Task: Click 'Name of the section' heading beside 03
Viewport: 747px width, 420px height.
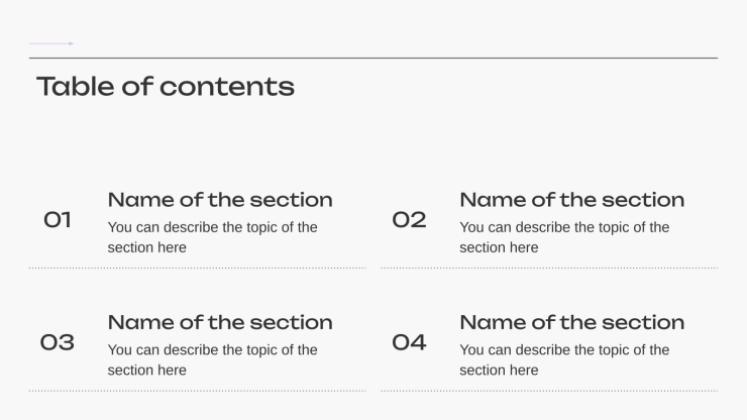Action: (x=220, y=323)
